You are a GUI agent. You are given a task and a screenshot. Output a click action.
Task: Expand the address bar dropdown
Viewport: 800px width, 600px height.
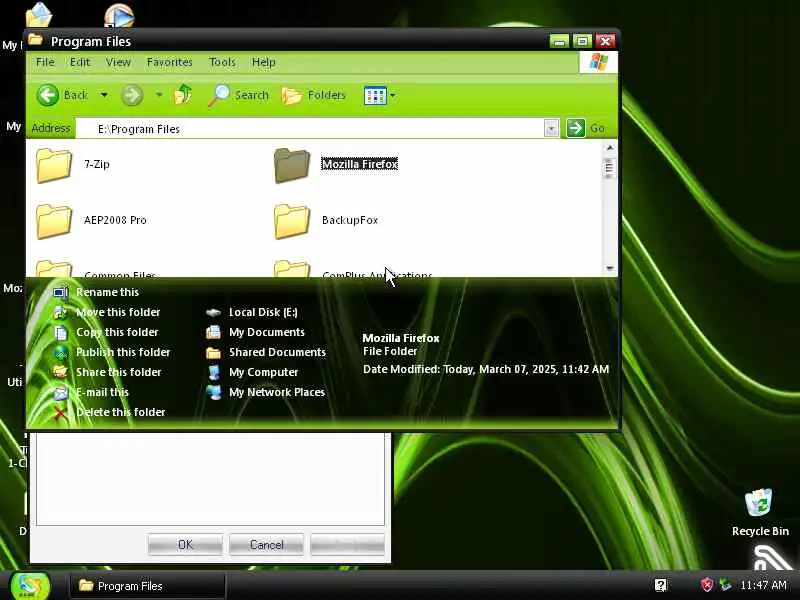(551, 129)
